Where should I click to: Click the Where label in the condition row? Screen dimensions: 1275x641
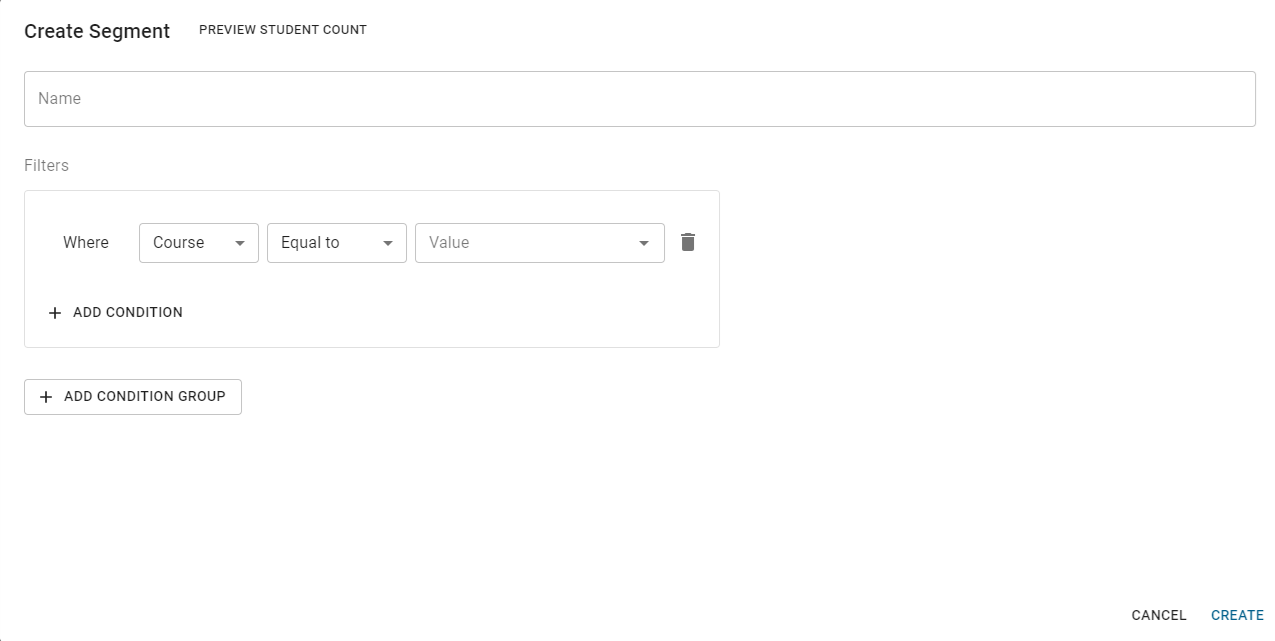coord(86,243)
